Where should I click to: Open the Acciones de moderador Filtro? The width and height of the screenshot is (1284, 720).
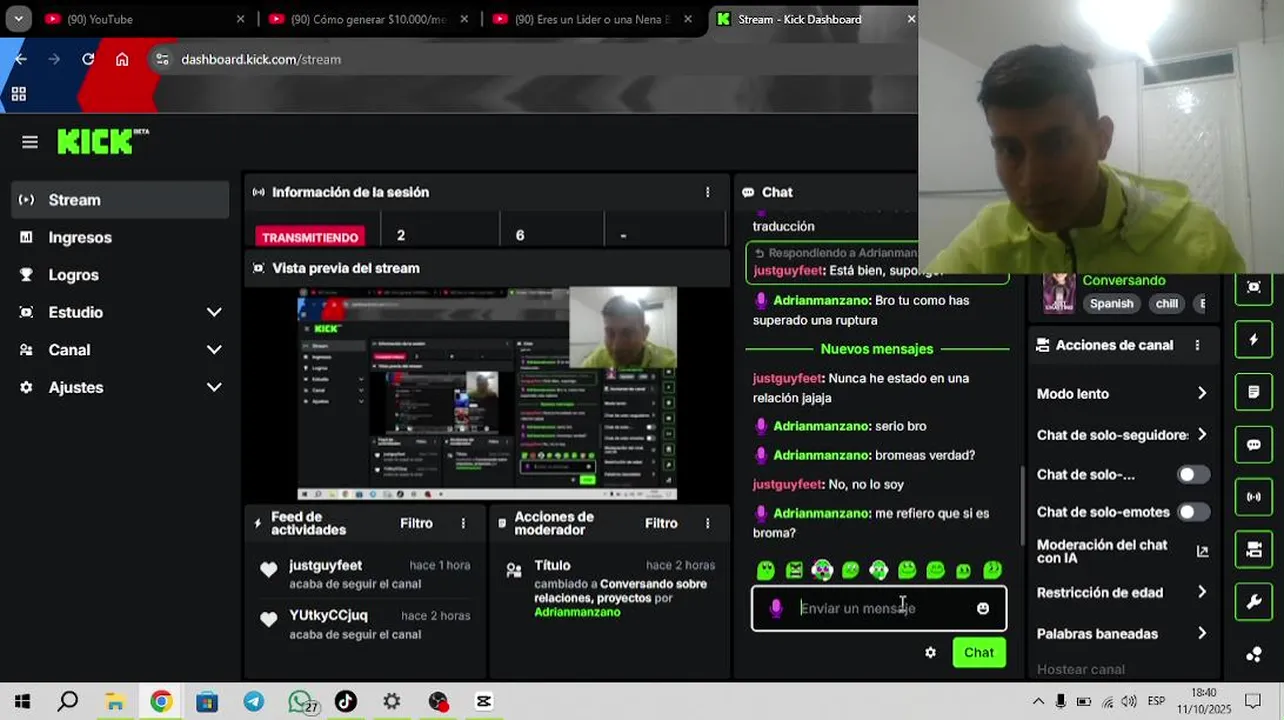661,523
